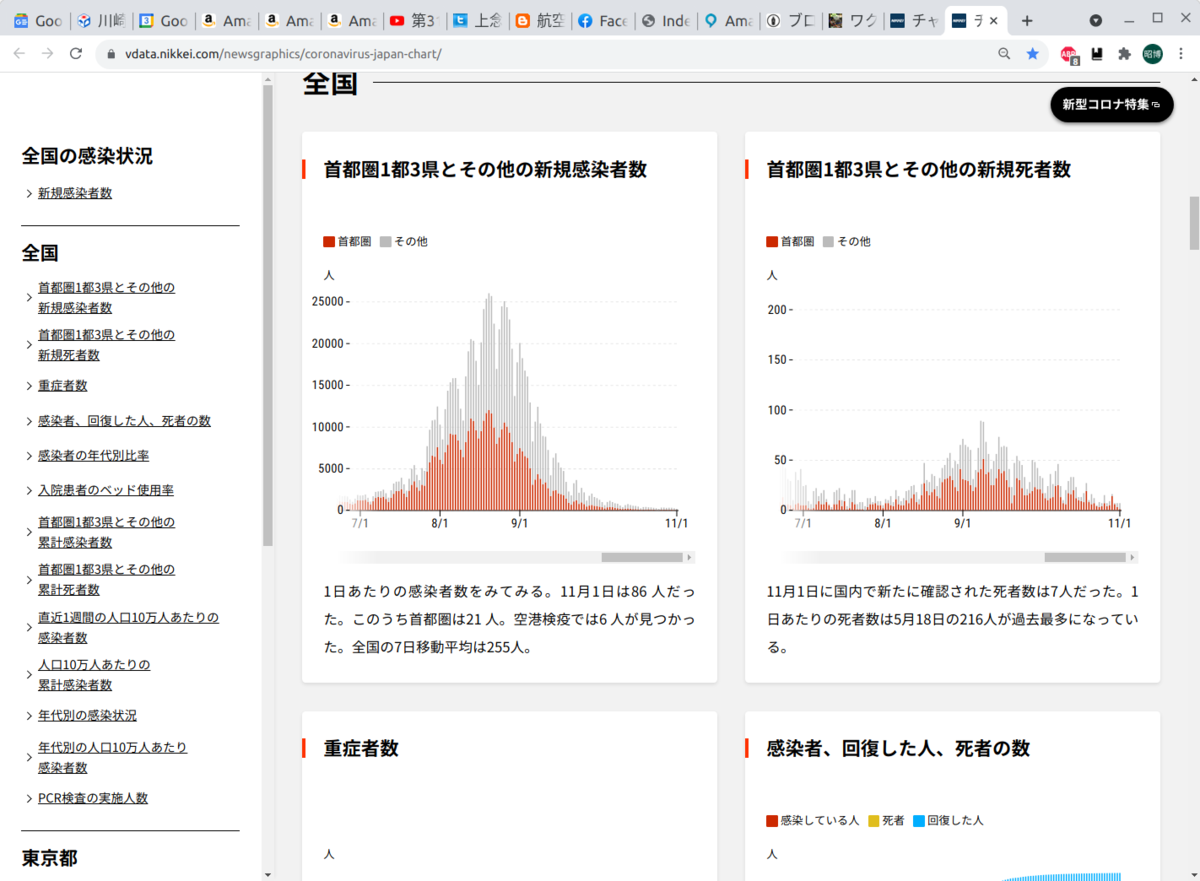This screenshot has height=881, width=1200.
Task: Click the sidebar vertical scrollbar
Action: (268, 315)
